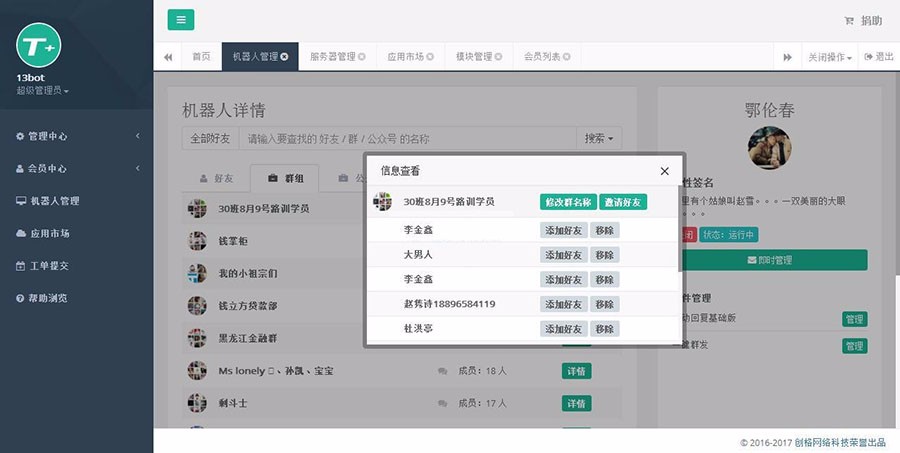This screenshot has height=453, width=900.
Task: Close the 应用市场 tab
Action: [430, 57]
